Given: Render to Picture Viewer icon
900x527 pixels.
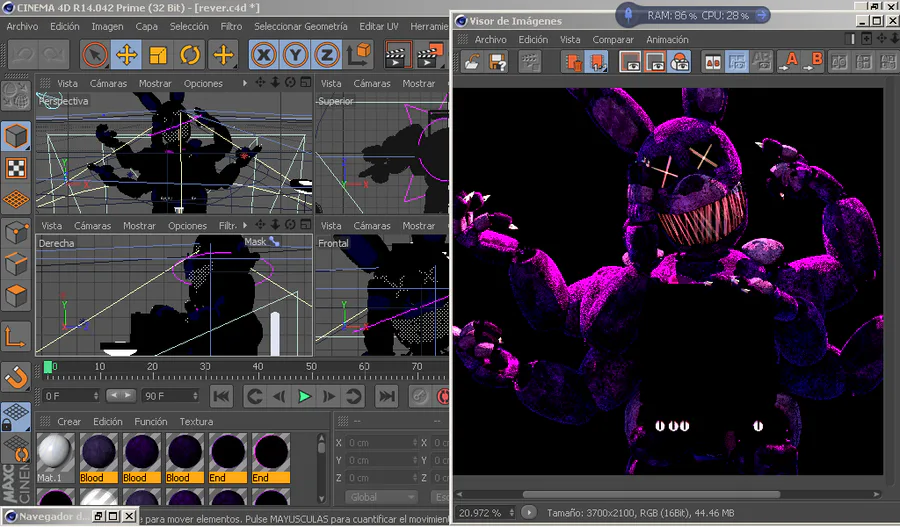Looking at the screenshot, I should [430, 55].
